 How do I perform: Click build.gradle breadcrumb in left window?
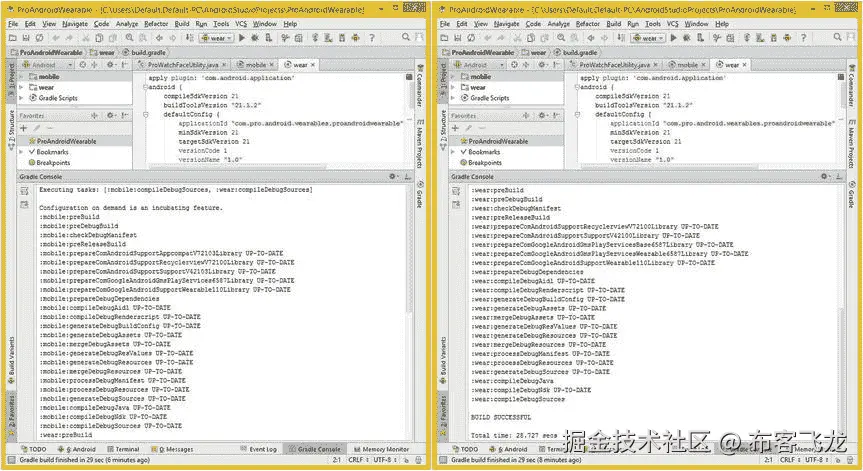(144, 52)
